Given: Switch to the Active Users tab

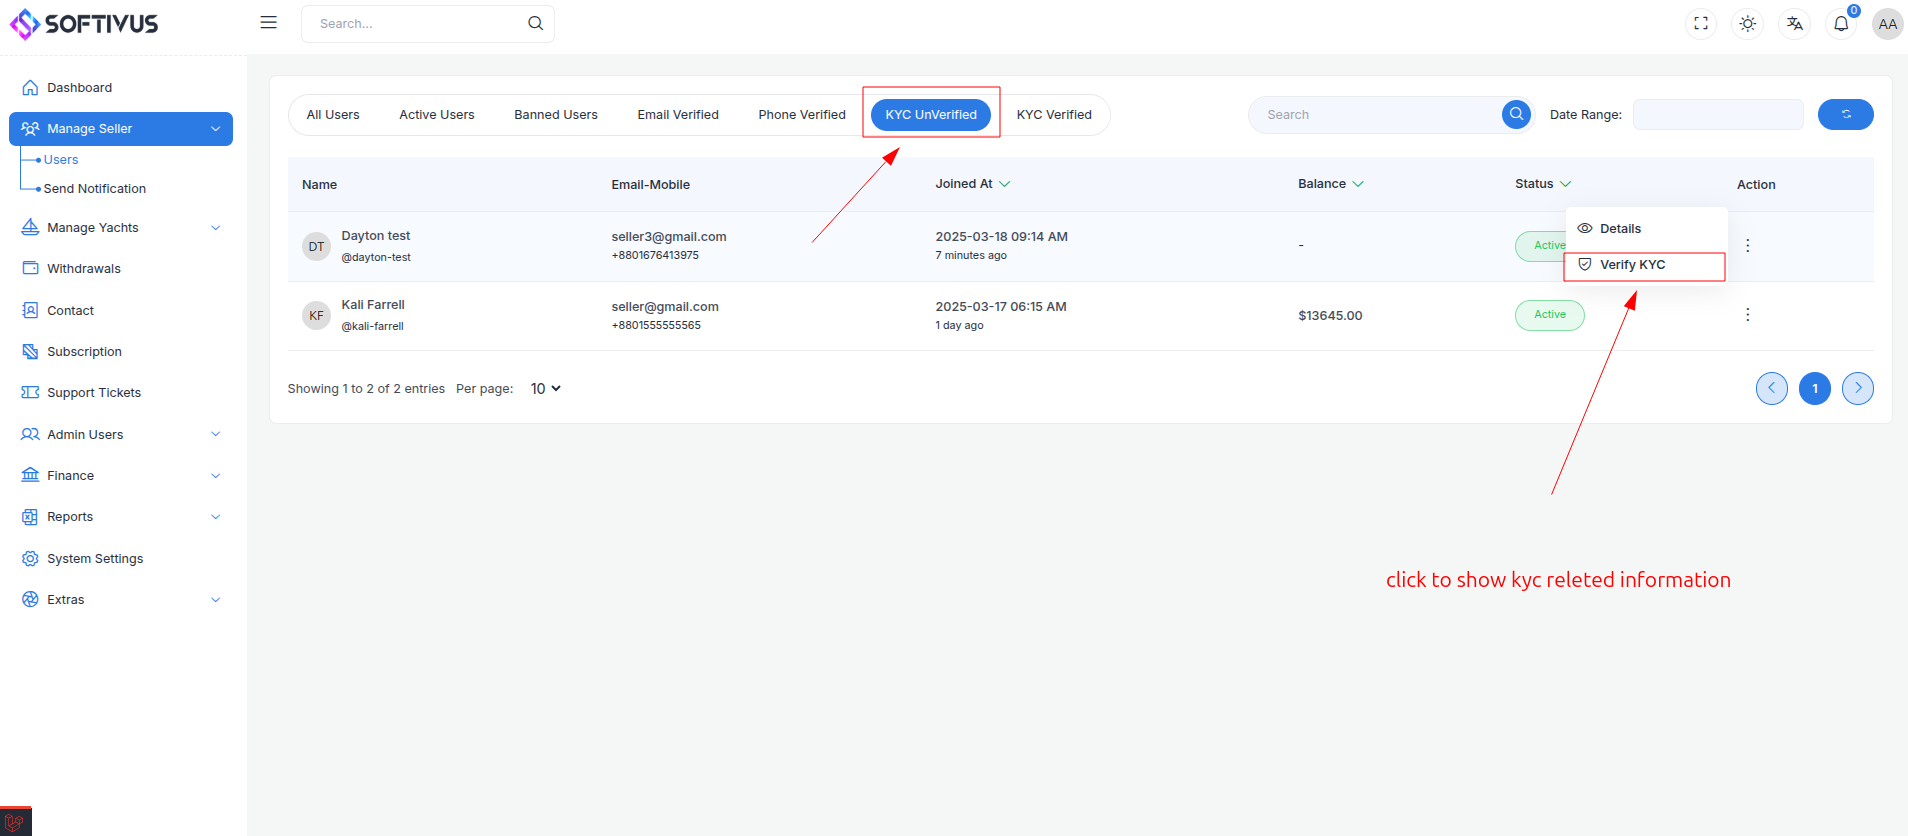Looking at the screenshot, I should (437, 114).
